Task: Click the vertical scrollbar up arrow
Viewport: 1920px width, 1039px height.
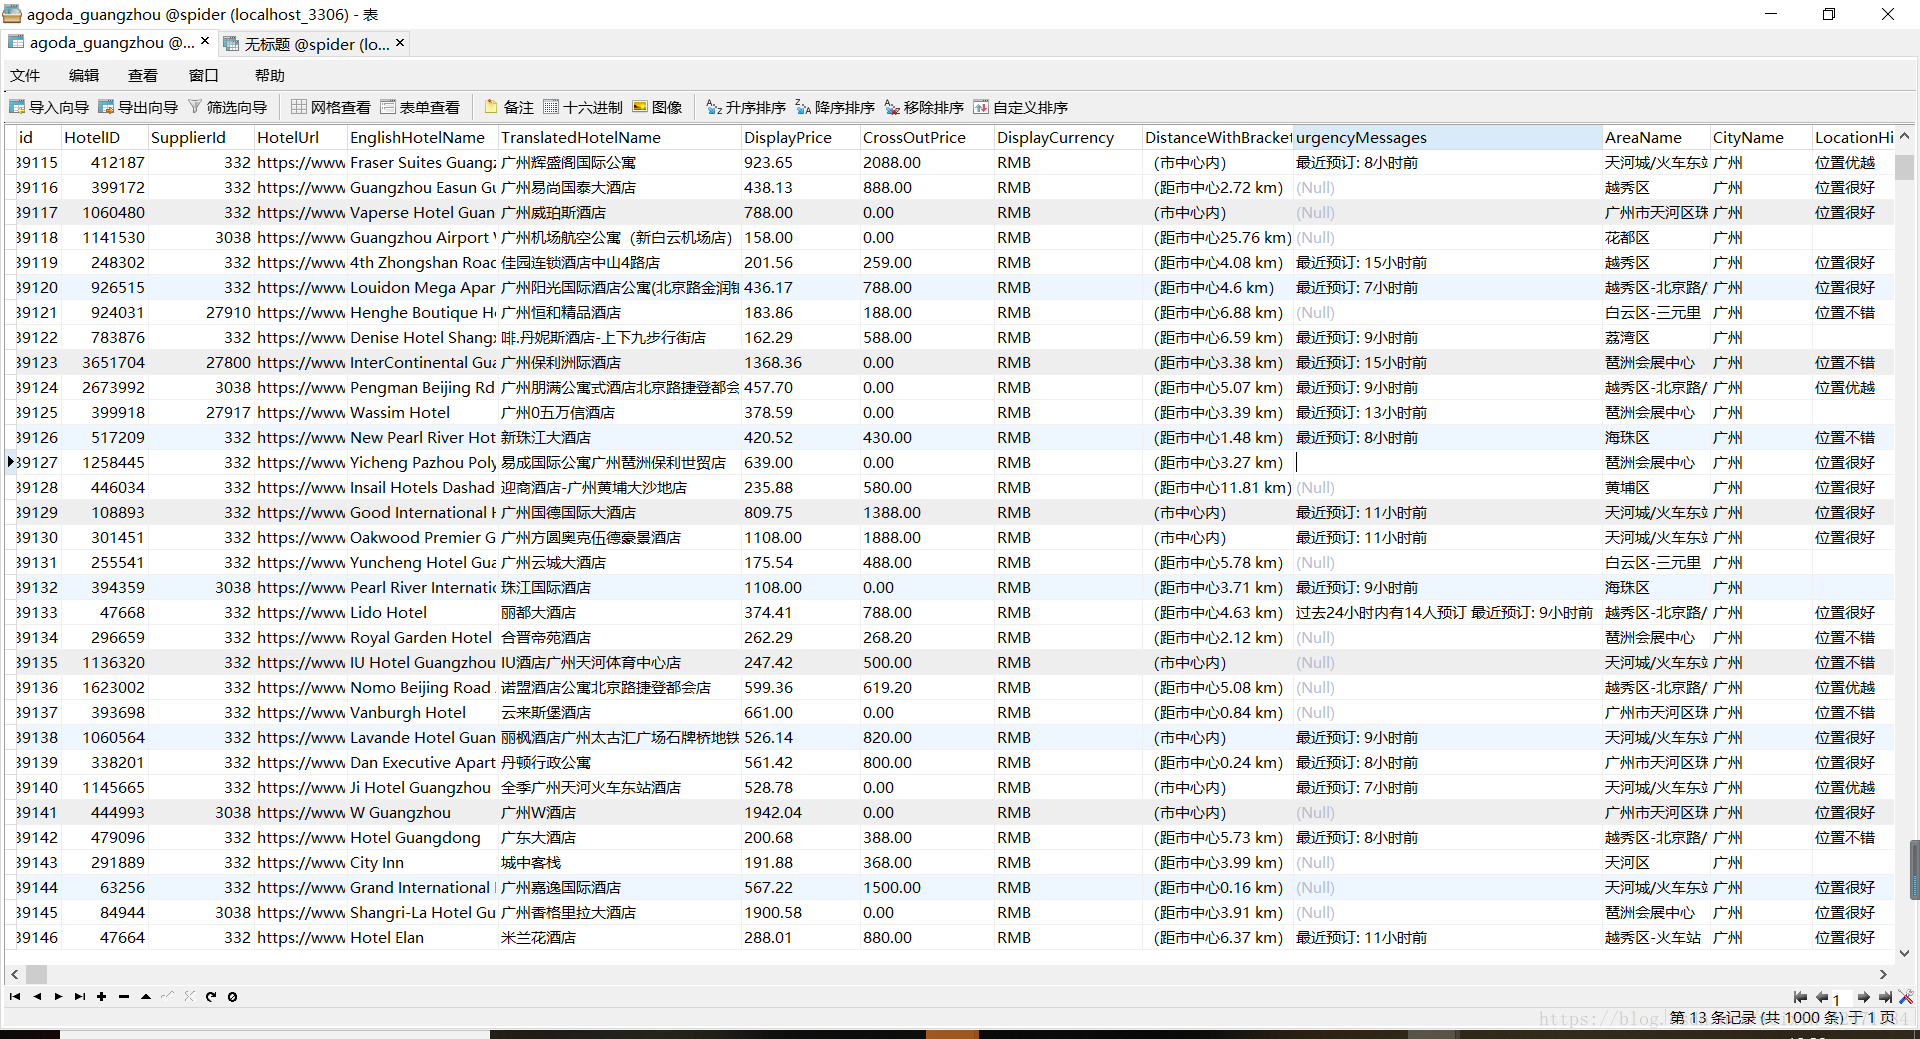Action: click(1904, 137)
